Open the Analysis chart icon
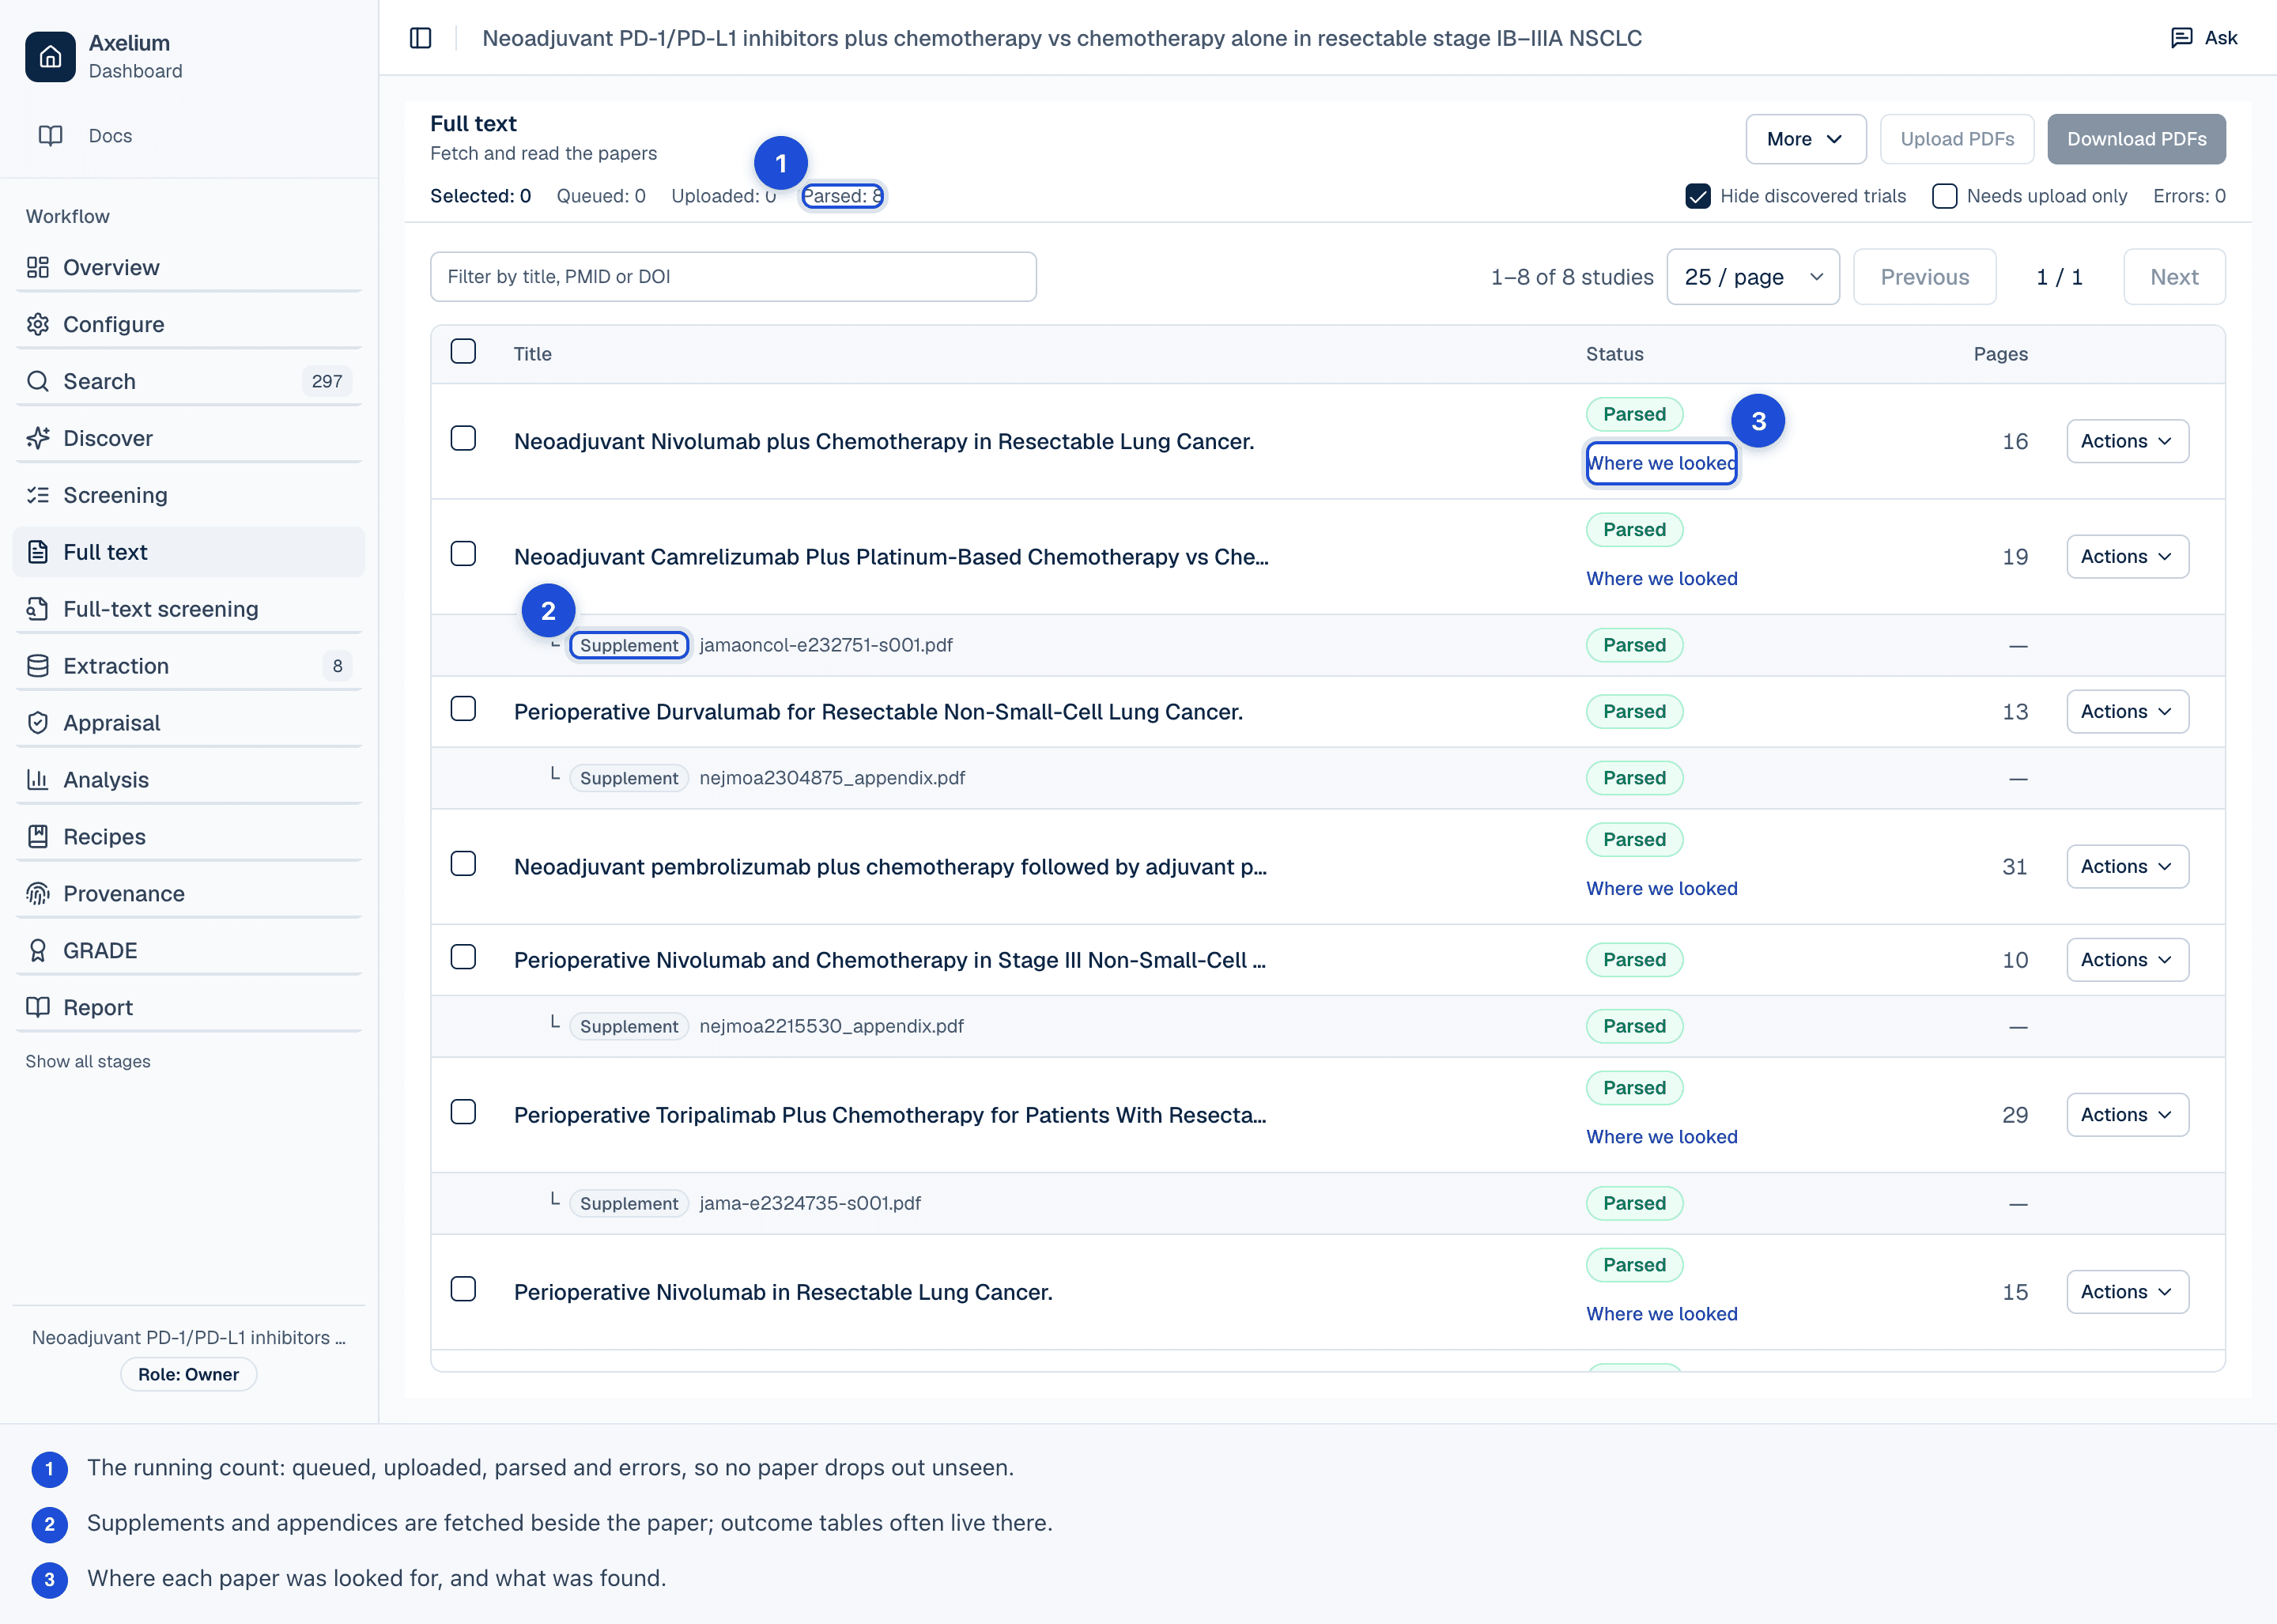This screenshot has height=1624, width=2277. [x=38, y=780]
